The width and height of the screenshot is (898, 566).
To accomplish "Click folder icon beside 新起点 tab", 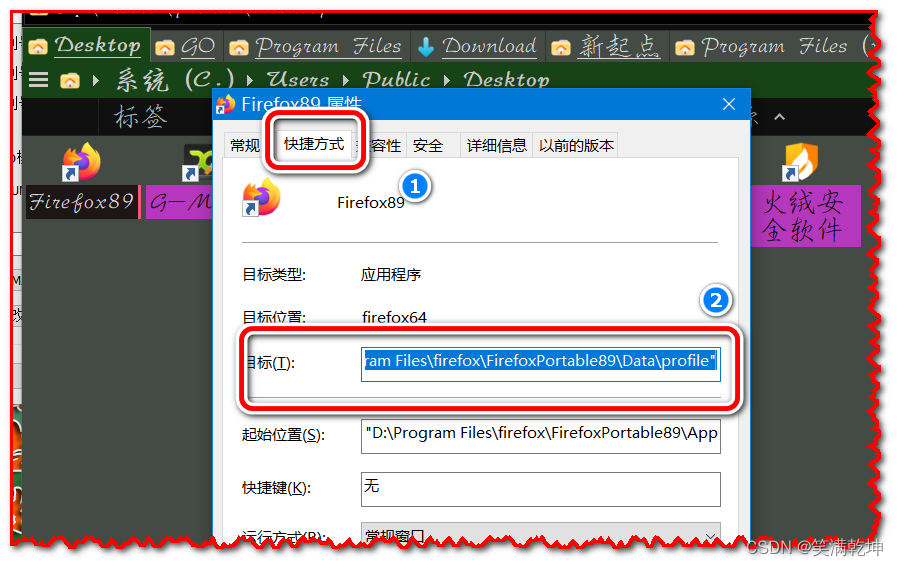I will 561,48.
